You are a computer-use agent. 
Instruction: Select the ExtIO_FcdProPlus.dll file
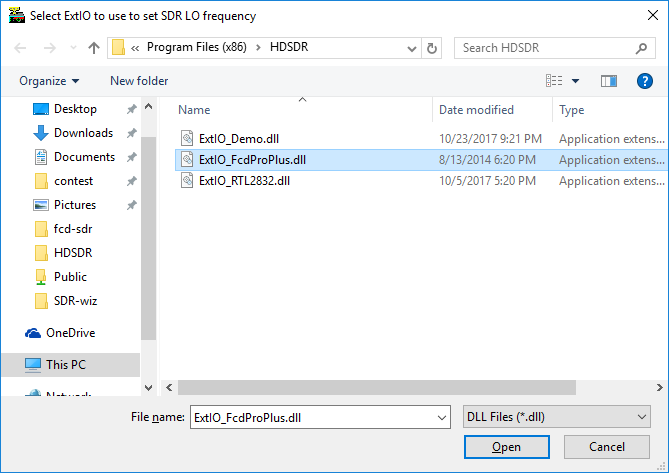(x=252, y=160)
